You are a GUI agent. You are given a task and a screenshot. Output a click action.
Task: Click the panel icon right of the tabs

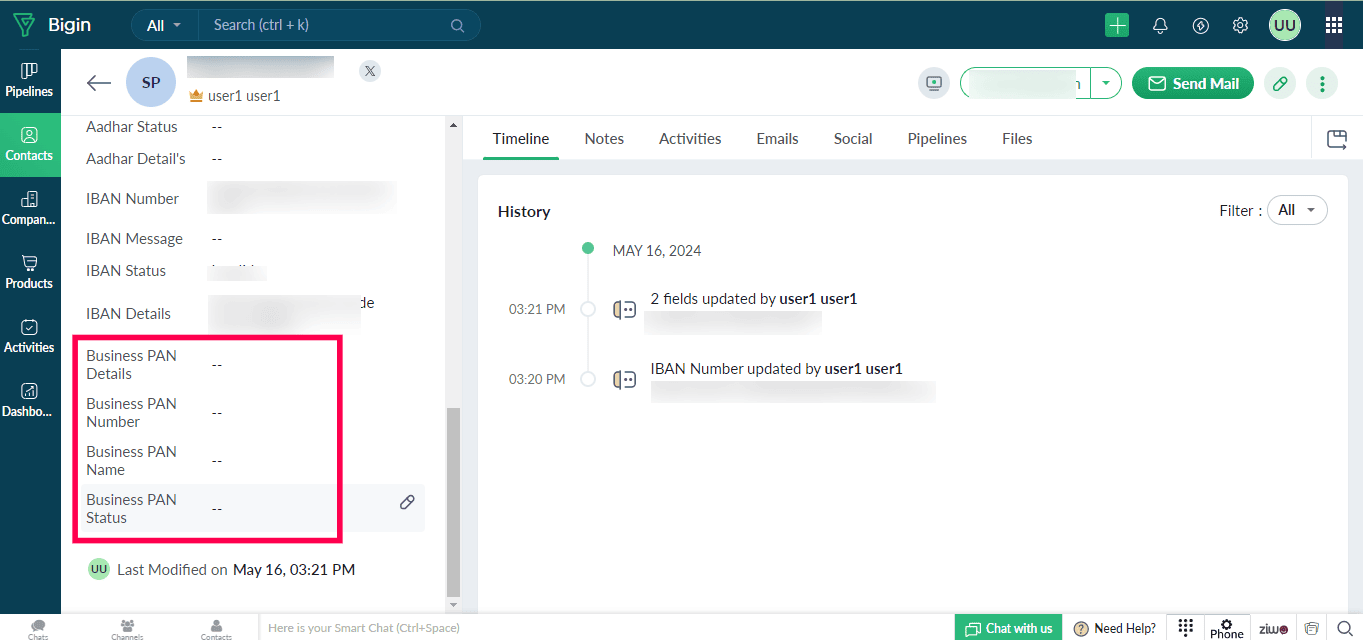pyautogui.click(x=1337, y=139)
